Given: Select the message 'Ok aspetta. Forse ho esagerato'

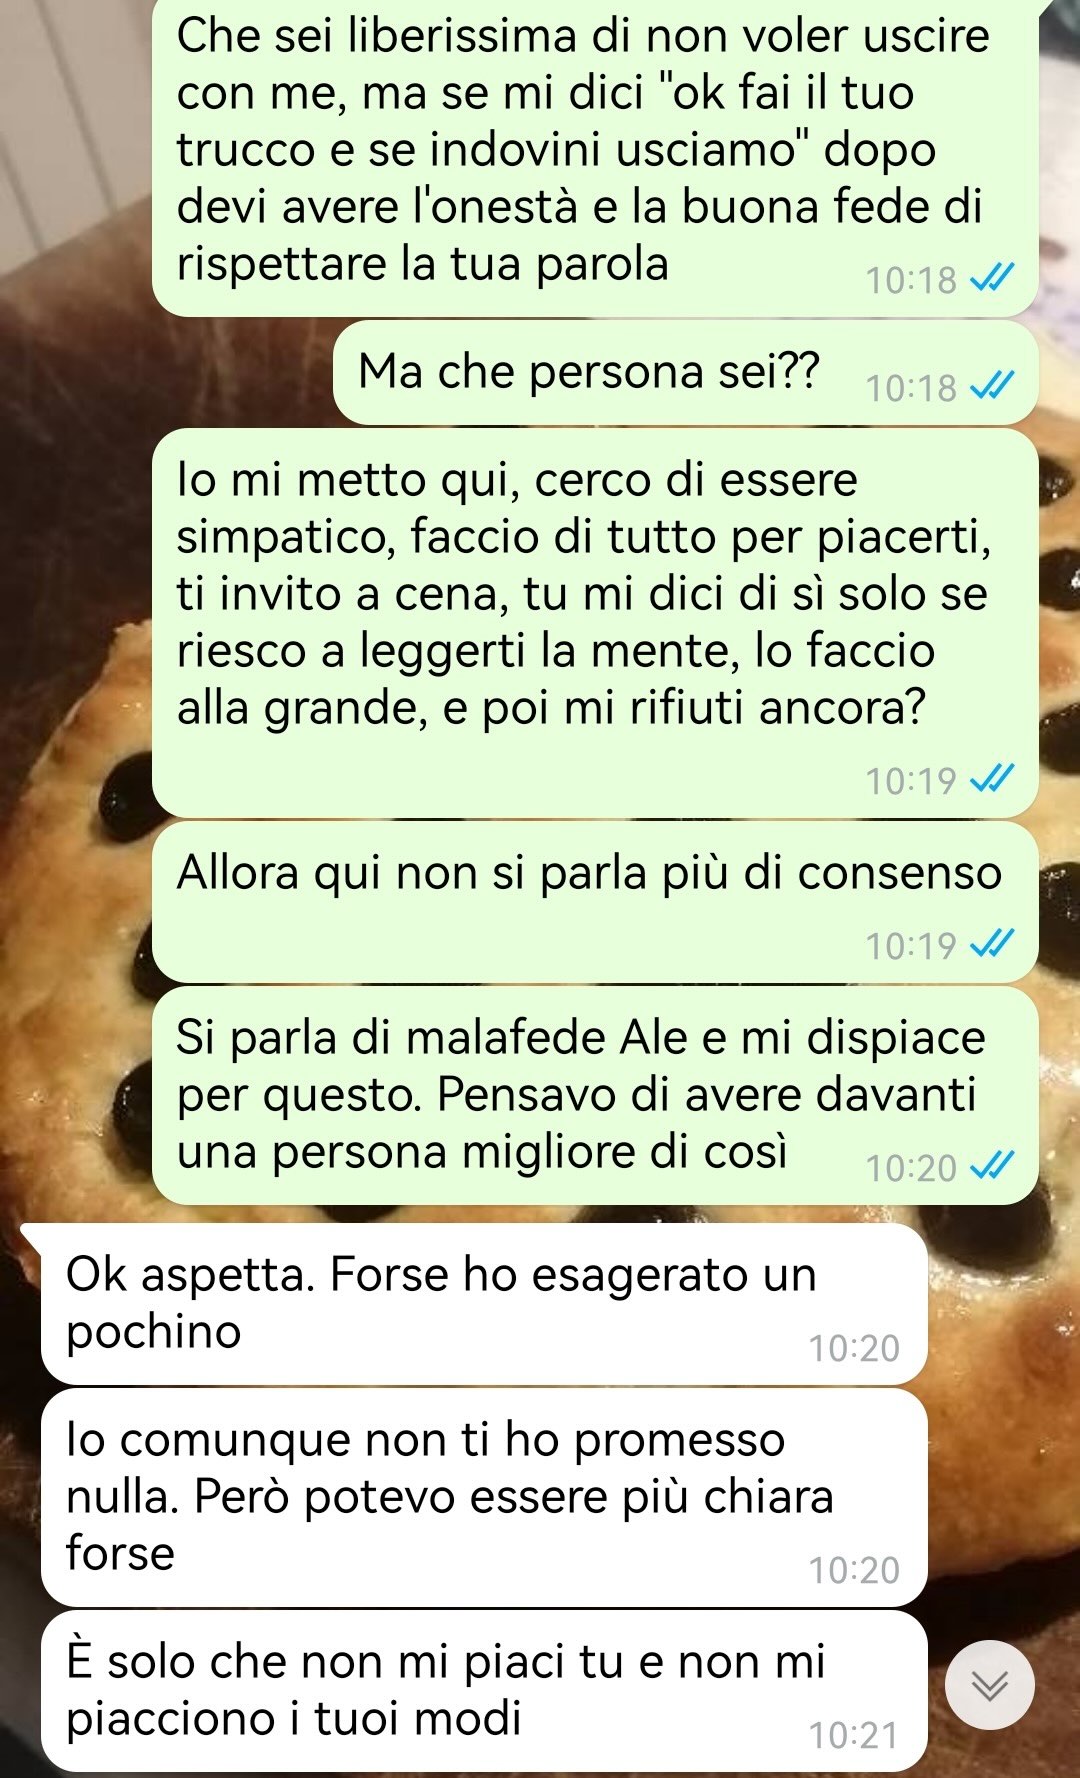Looking at the screenshot, I should tap(484, 1304).
